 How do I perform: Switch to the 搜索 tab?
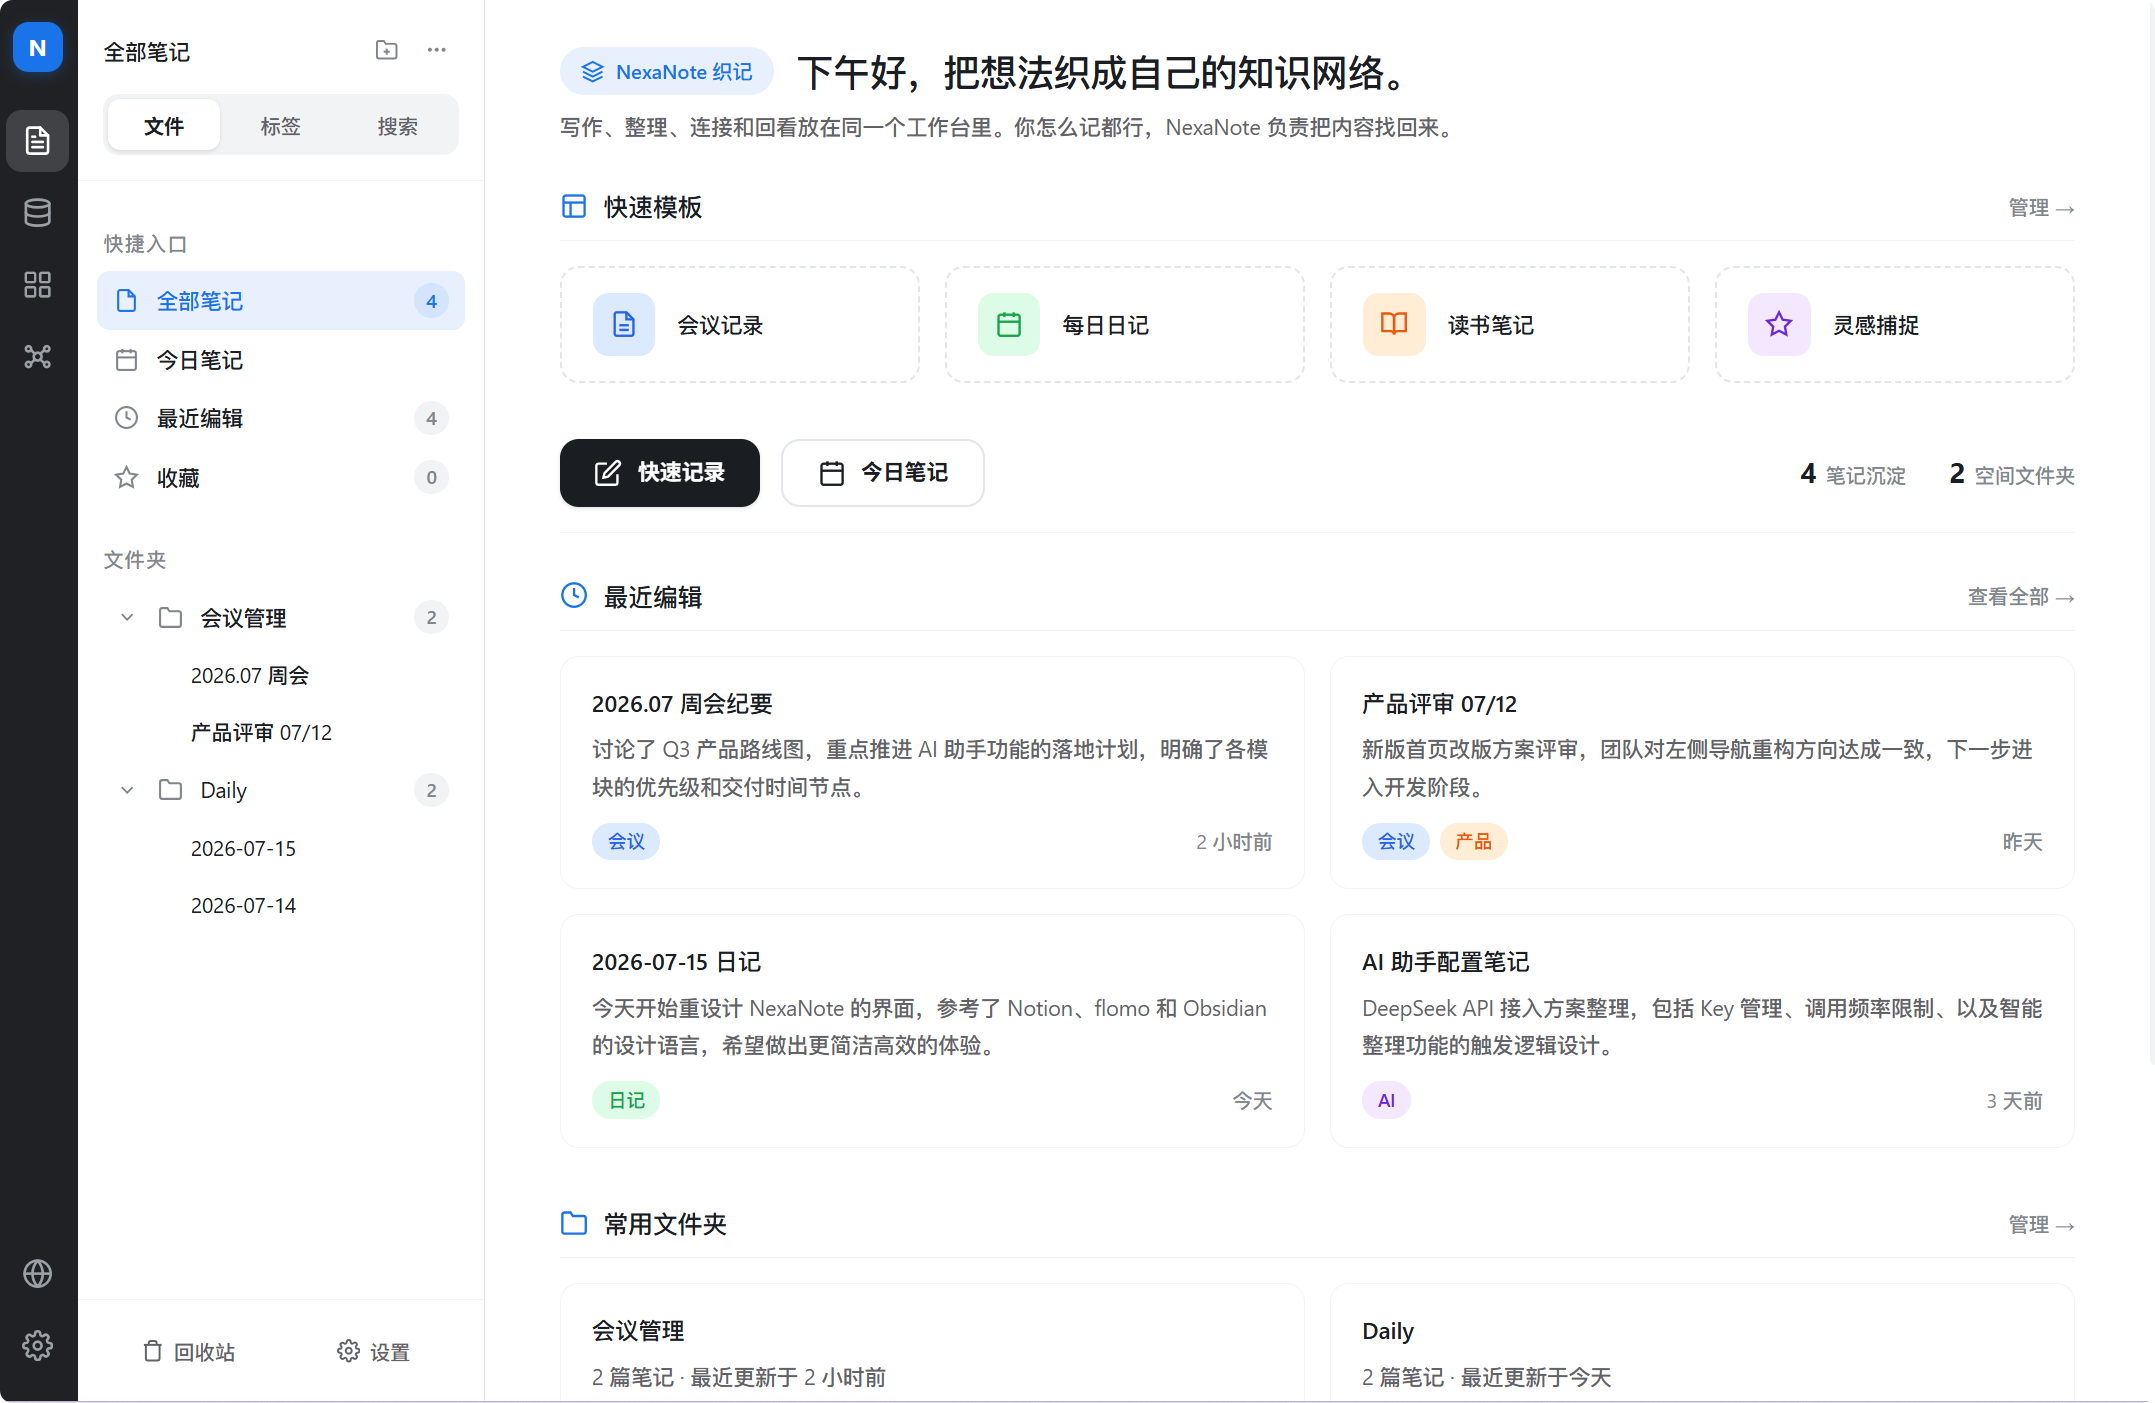tap(397, 126)
